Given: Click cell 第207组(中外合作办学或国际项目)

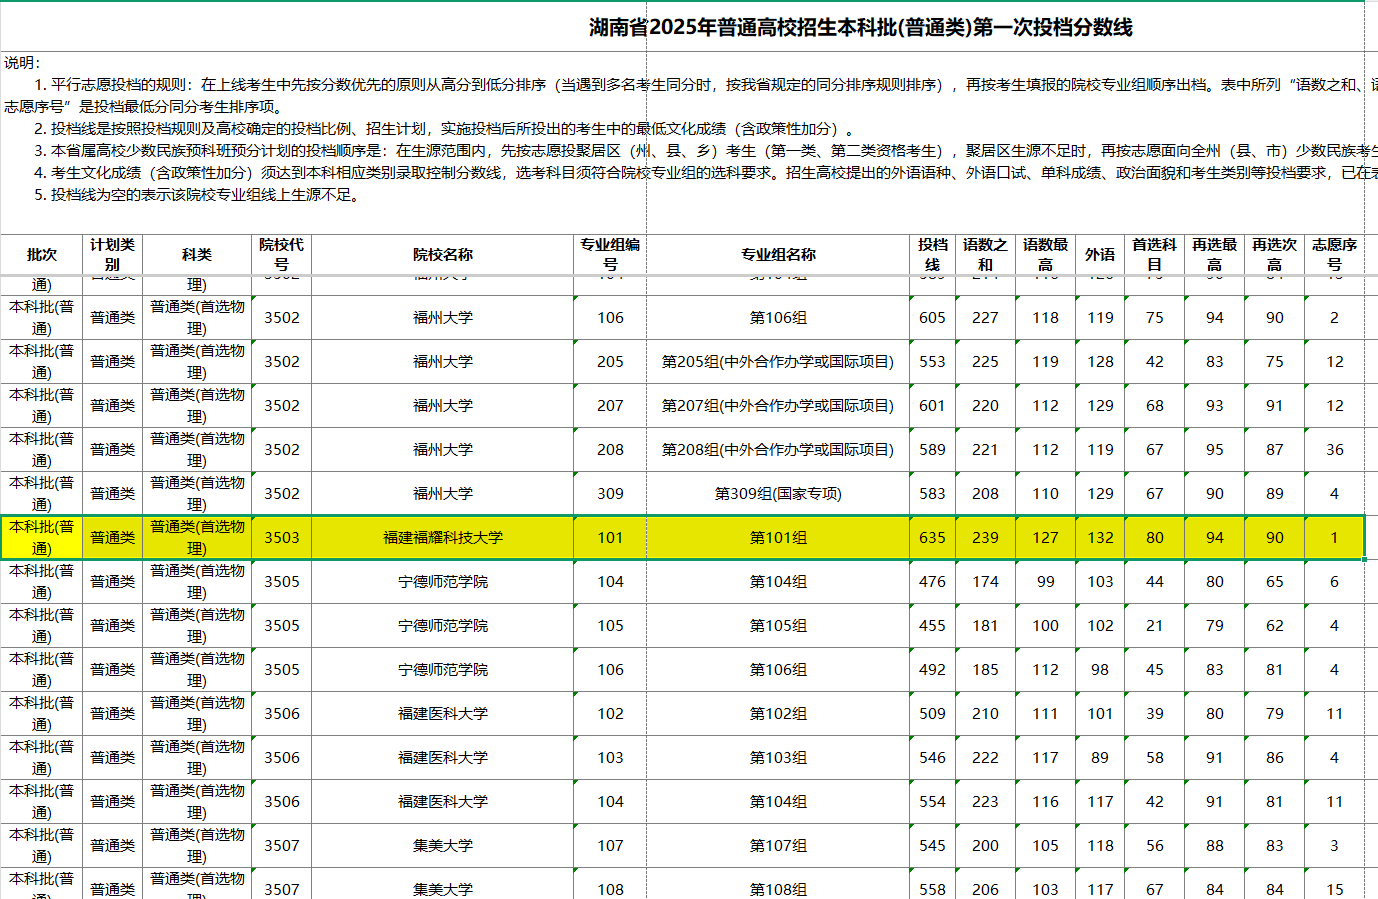Looking at the screenshot, I should 778,406.
